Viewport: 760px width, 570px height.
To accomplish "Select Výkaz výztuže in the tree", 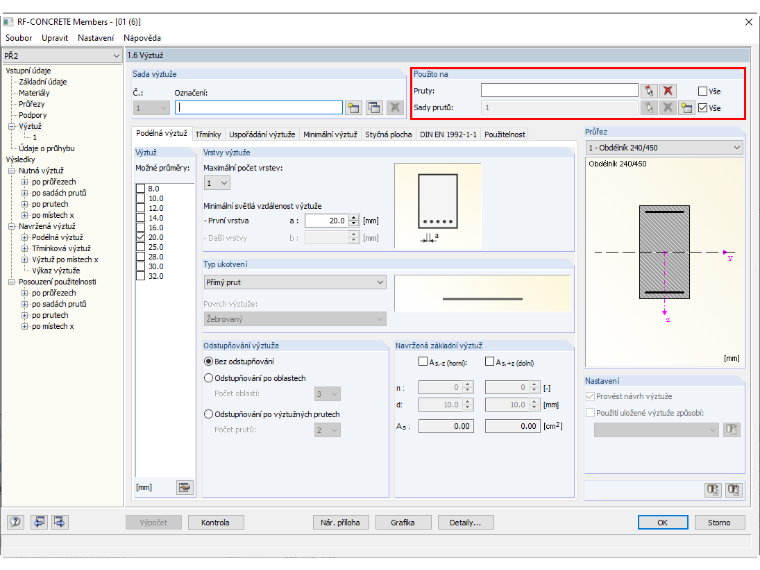I will pyautogui.click(x=56, y=270).
